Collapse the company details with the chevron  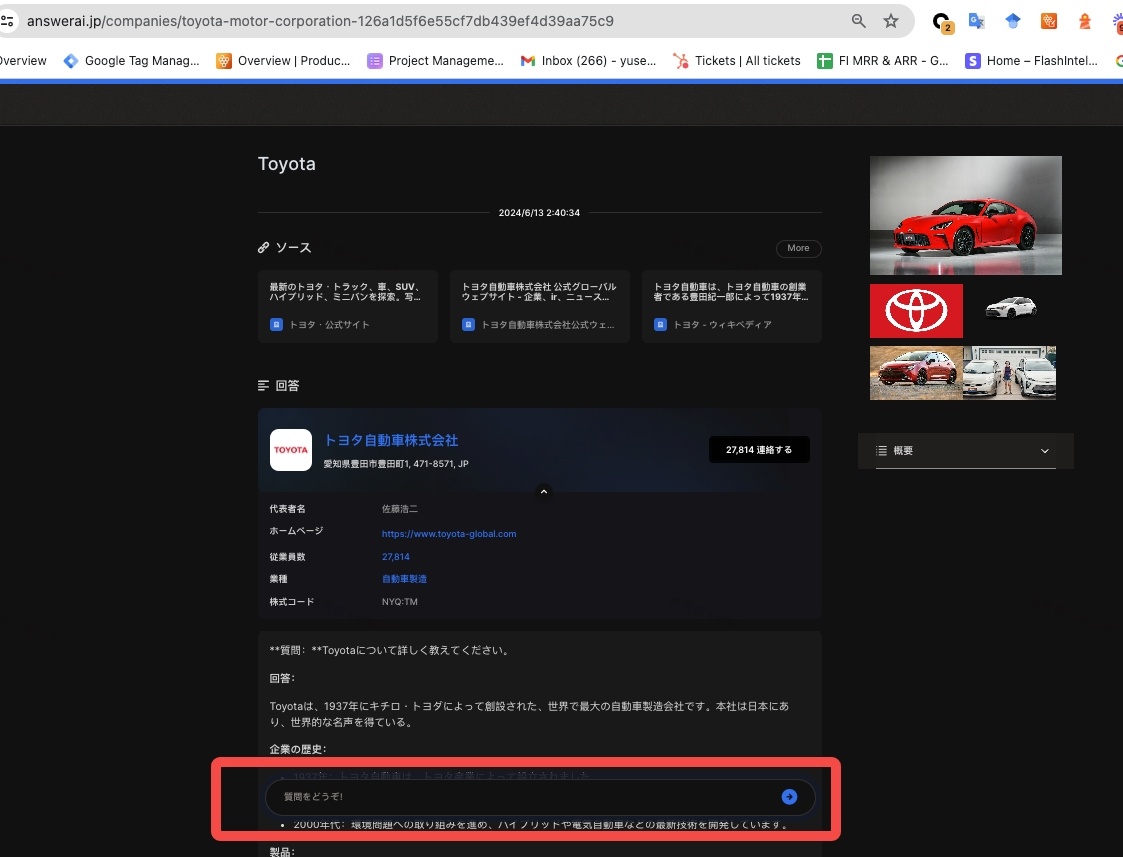tap(544, 492)
